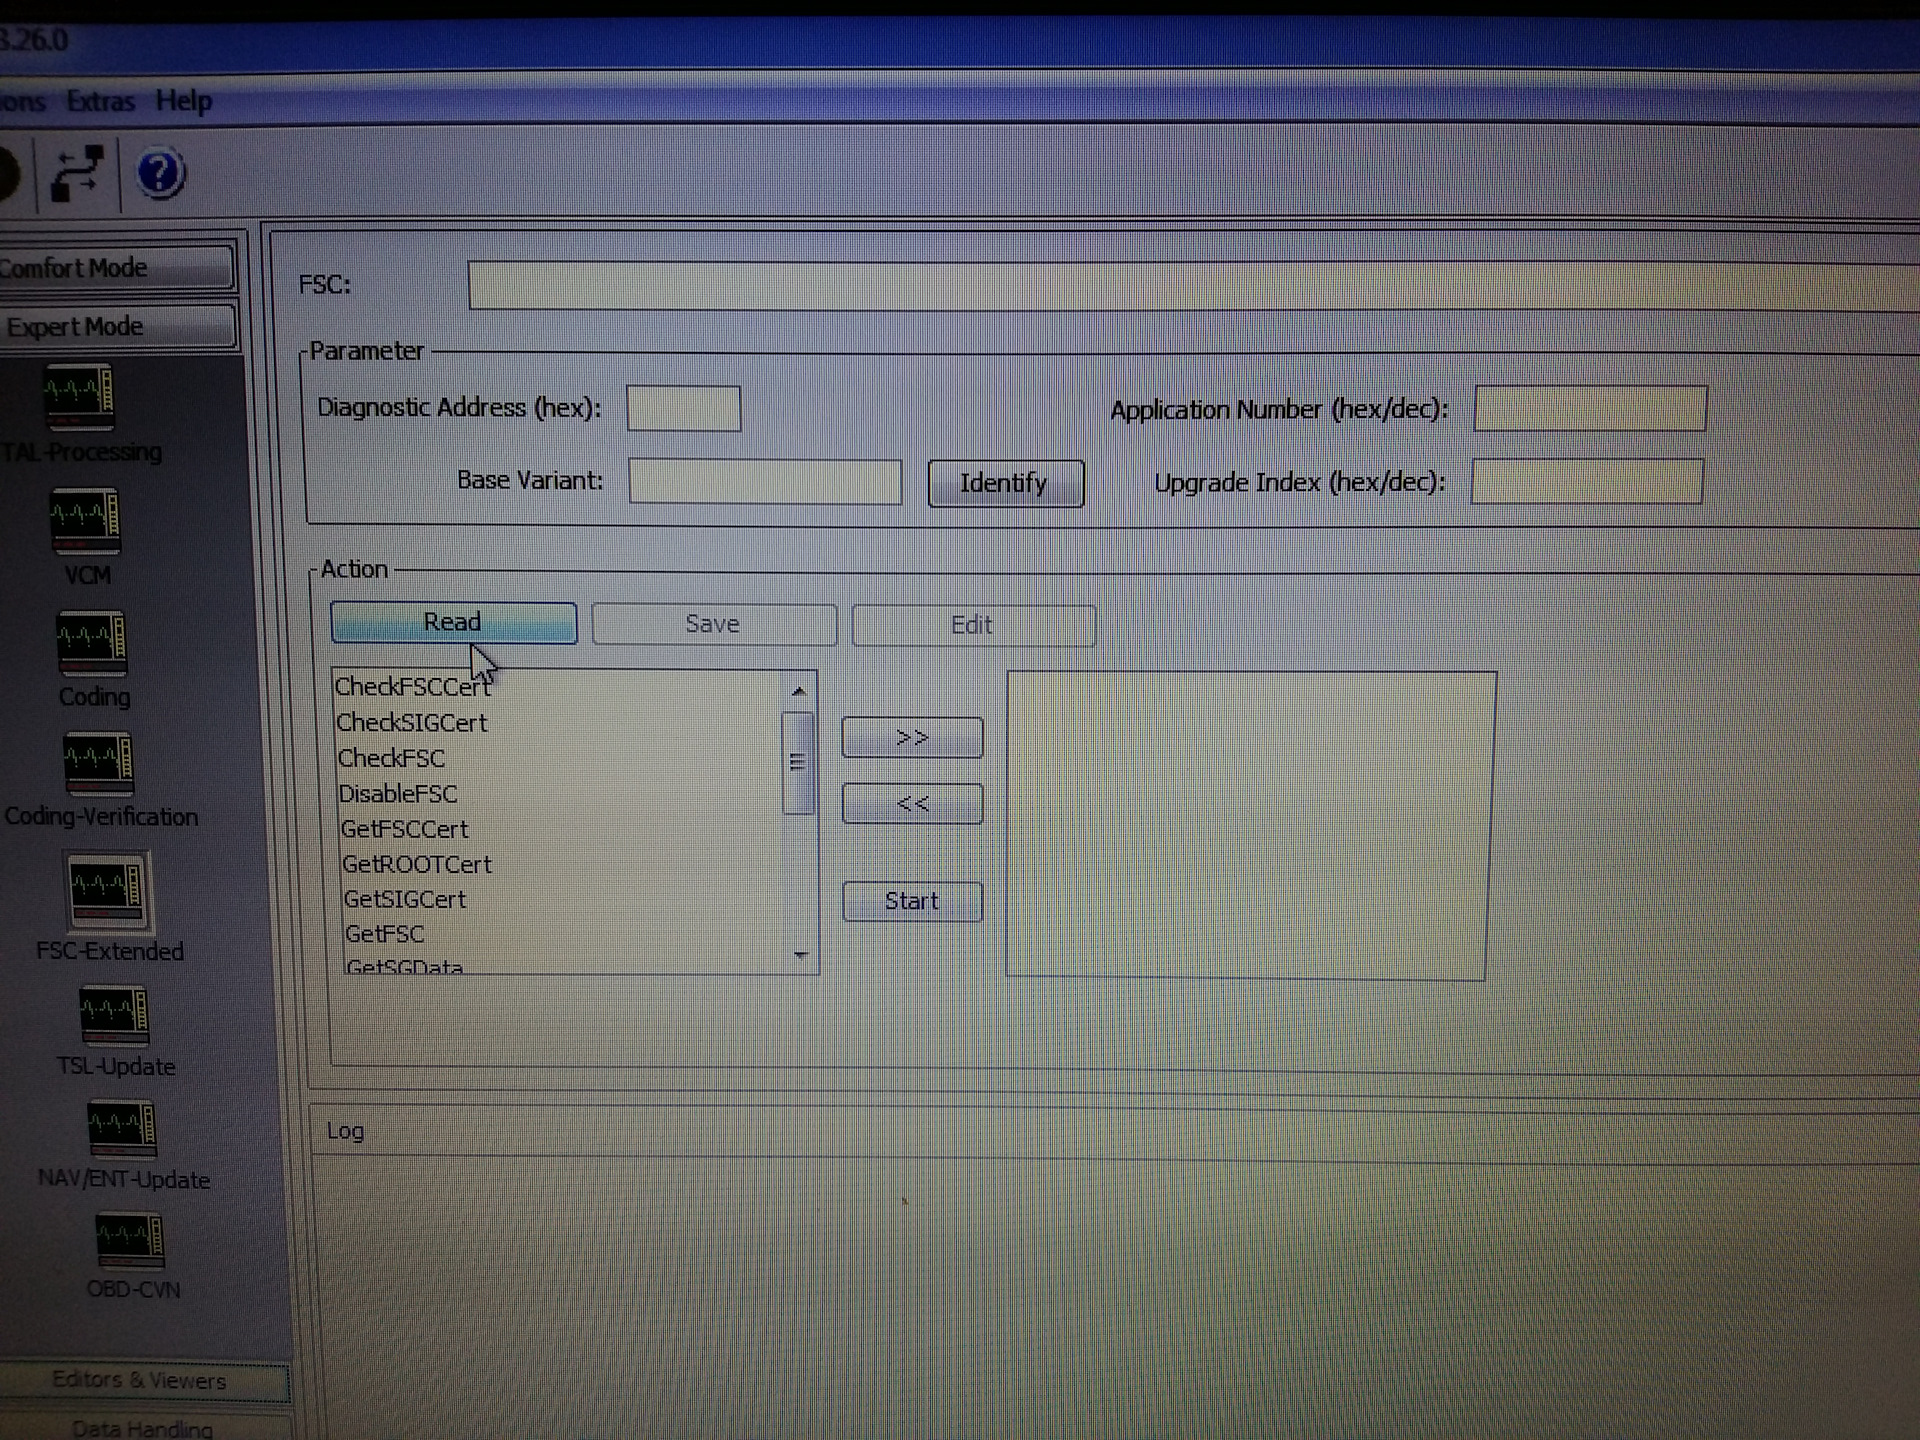Open the TSL-Update module icon
The height and width of the screenshot is (1440, 1920).
113,1013
